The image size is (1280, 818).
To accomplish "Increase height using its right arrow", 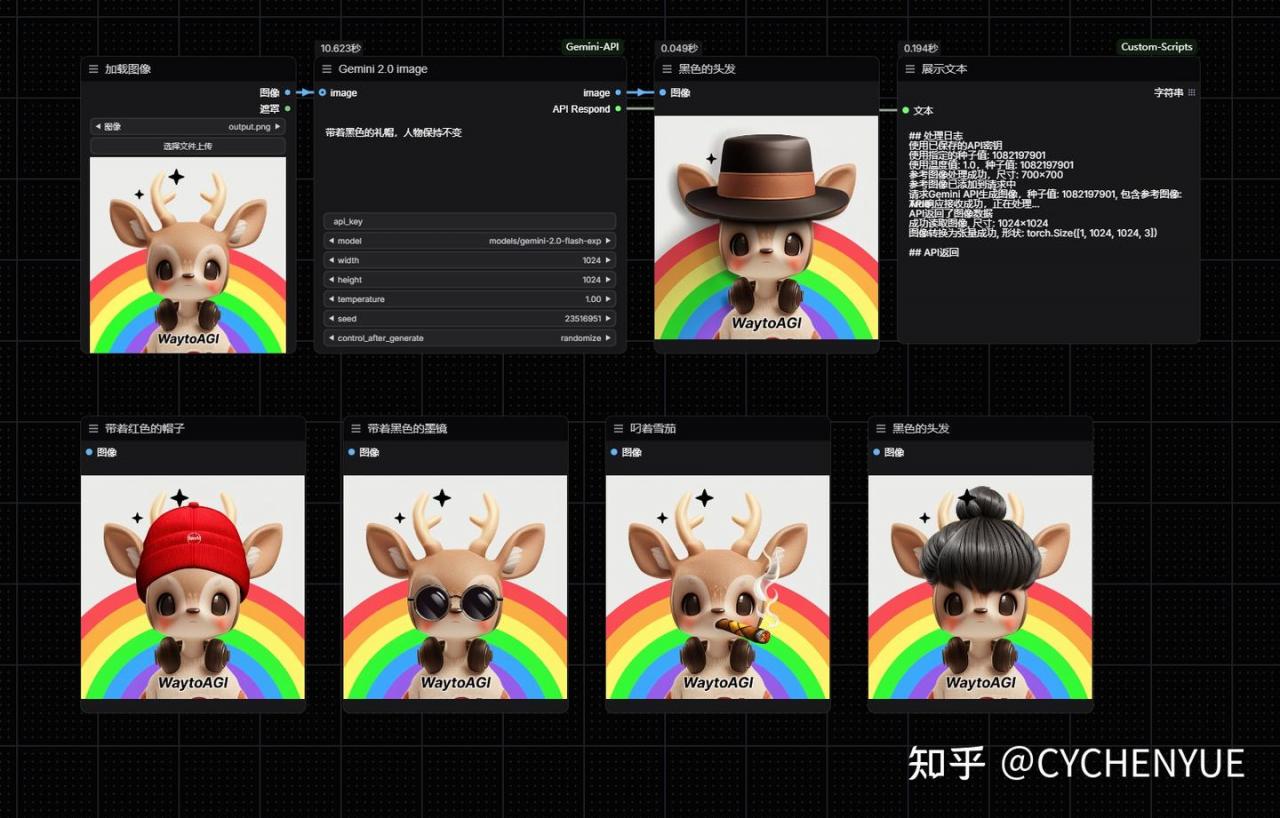I will click(609, 280).
